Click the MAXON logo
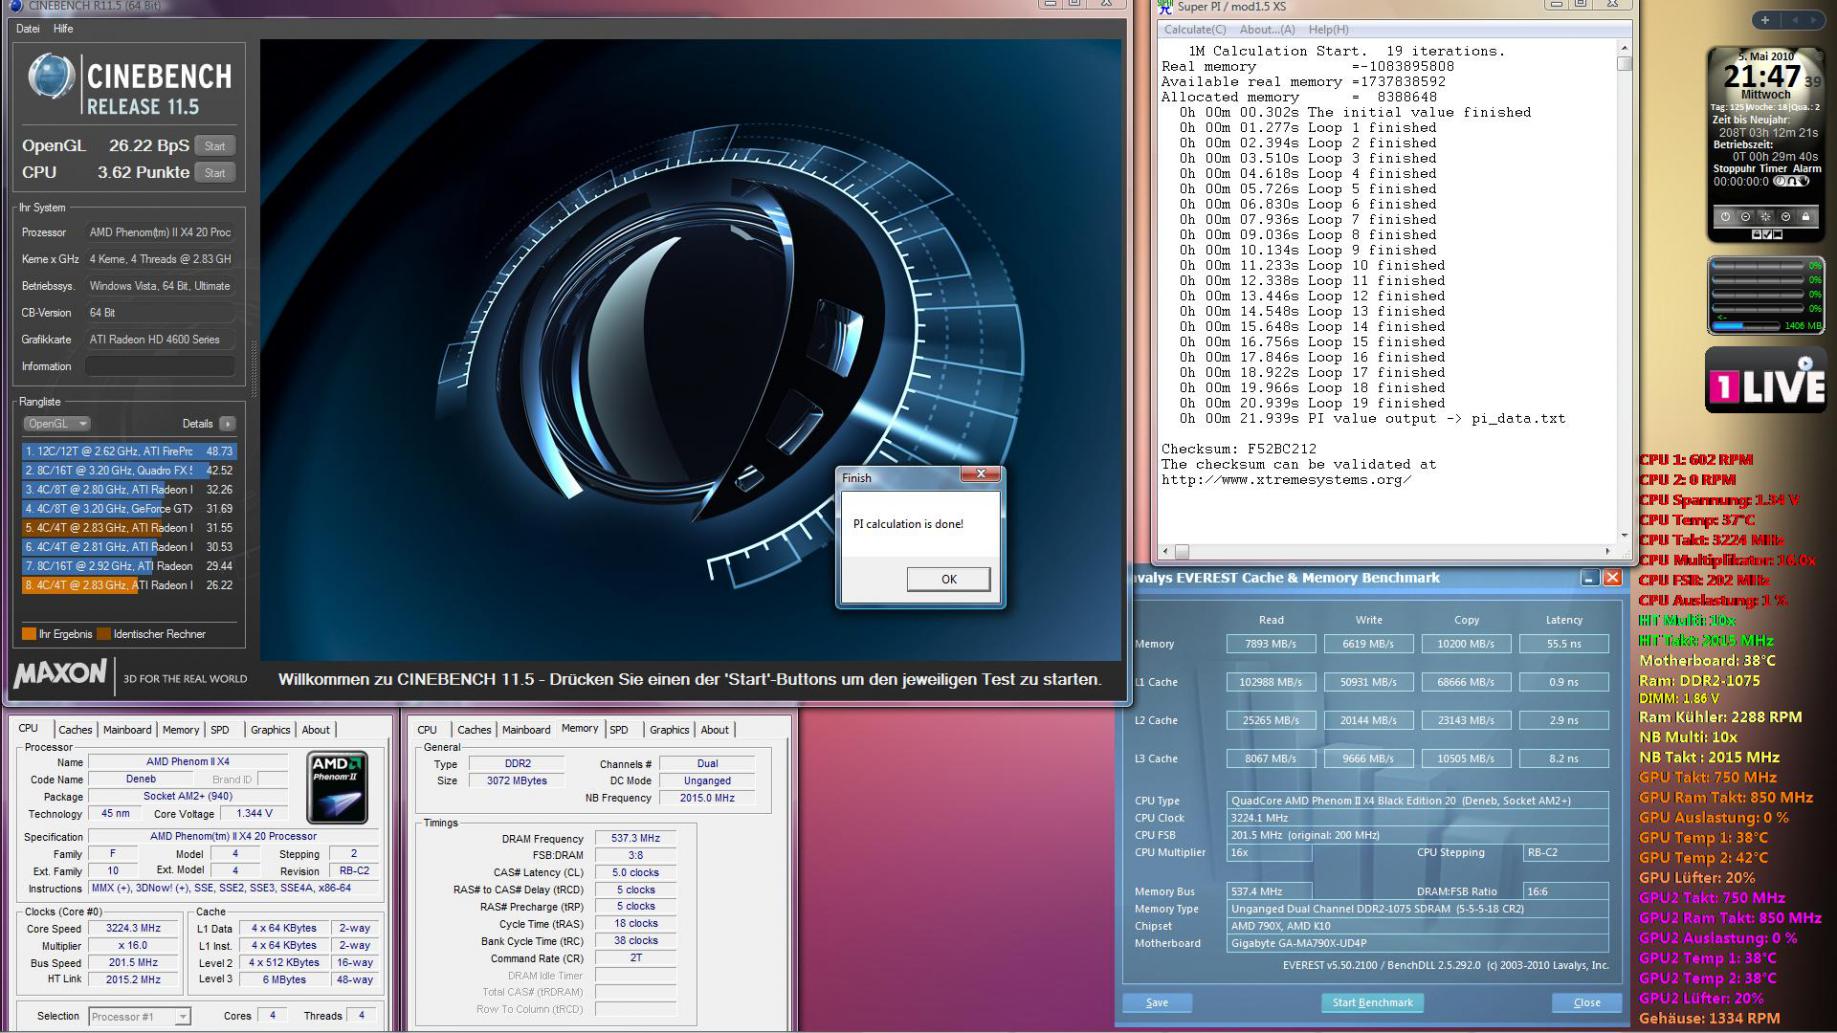1837x1033 pixels. click(x=60, y=675)
